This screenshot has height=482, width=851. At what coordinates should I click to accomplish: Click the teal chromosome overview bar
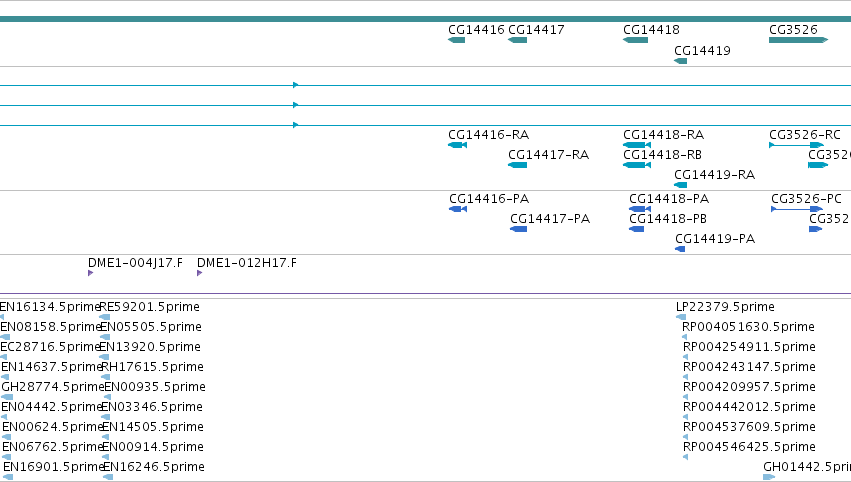(426, 19)
